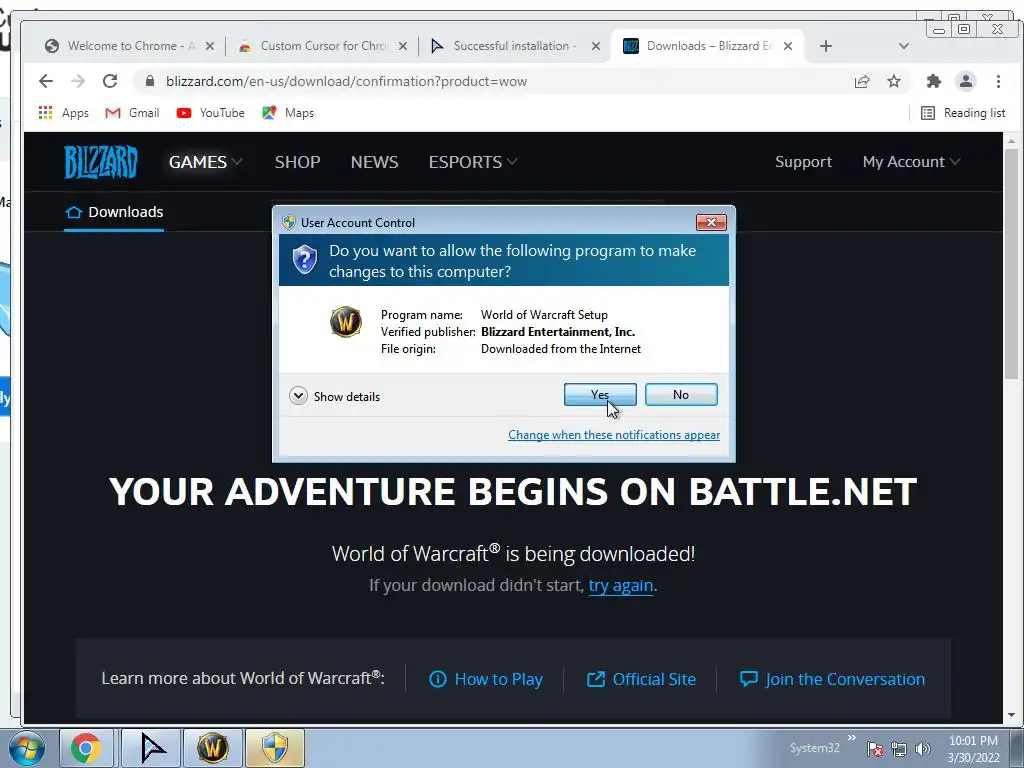Switch to Successful installation tab
Screen dimensions: 1024x768
click(x=515, y=46)
